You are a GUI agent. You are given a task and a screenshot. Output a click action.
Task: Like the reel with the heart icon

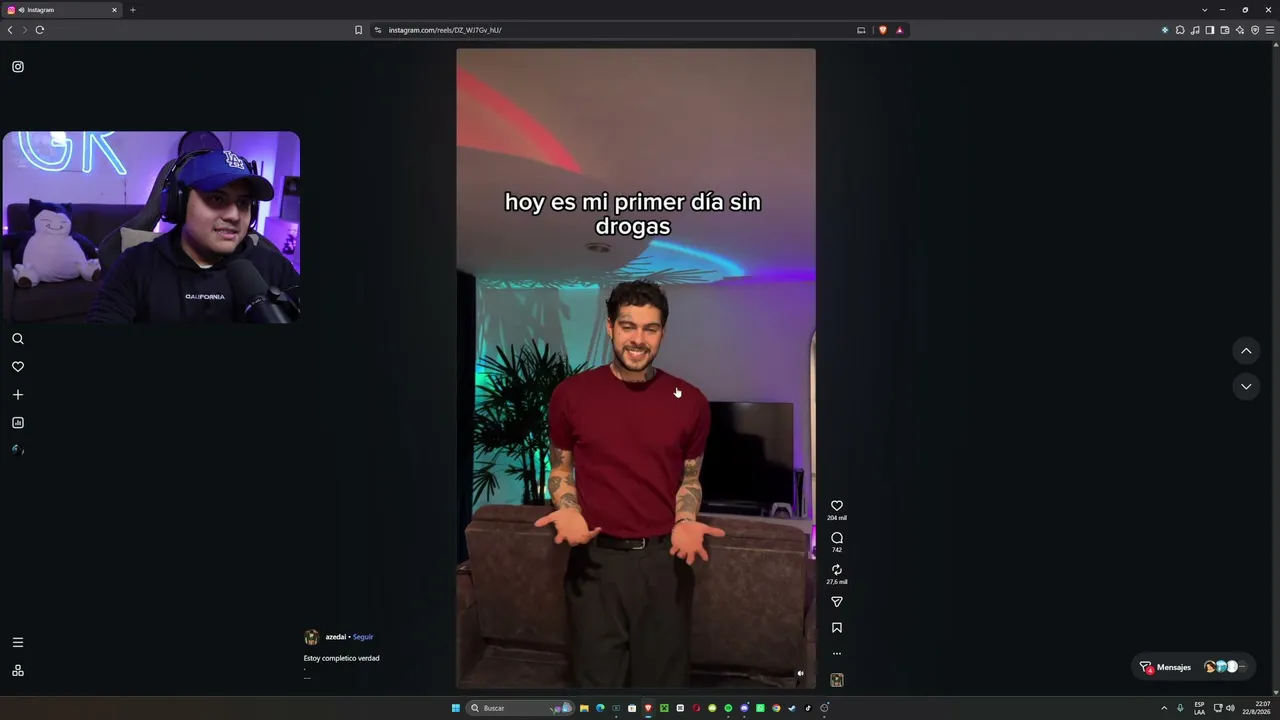click(837, 506)
